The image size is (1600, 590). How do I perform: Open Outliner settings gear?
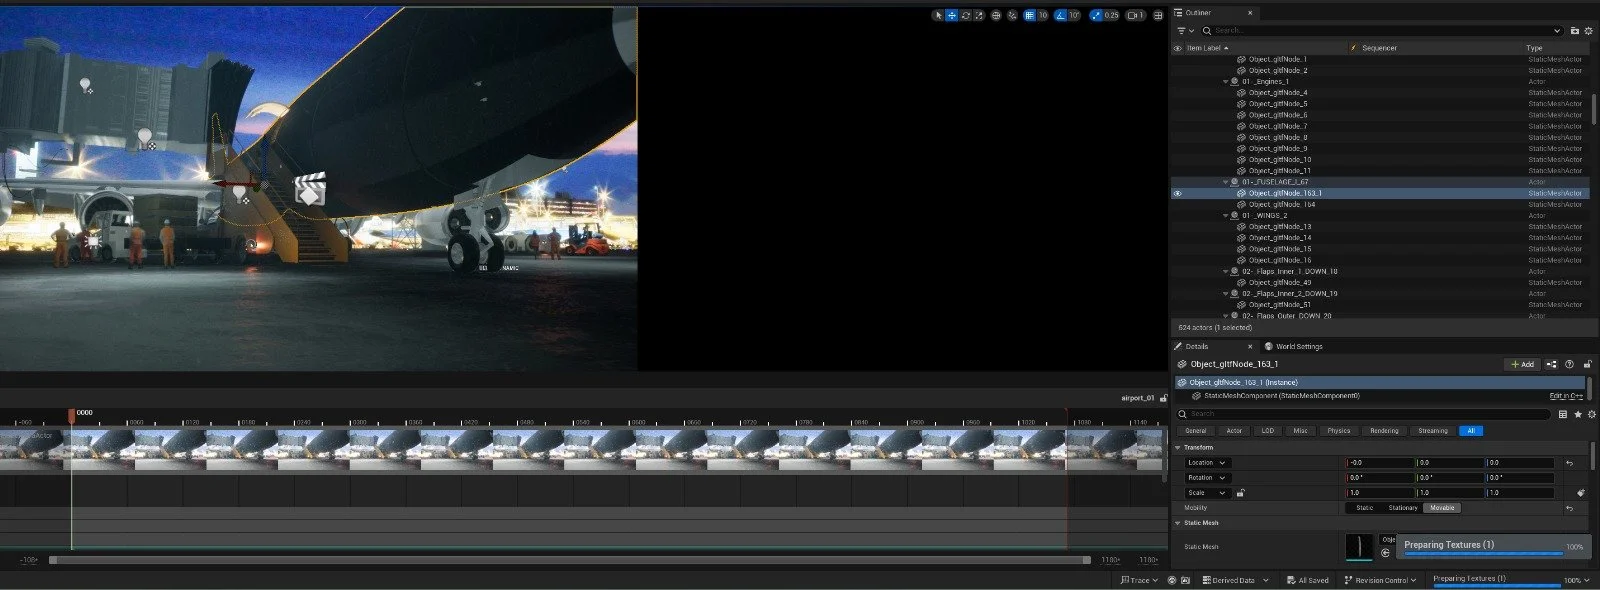coord(1588,31)
